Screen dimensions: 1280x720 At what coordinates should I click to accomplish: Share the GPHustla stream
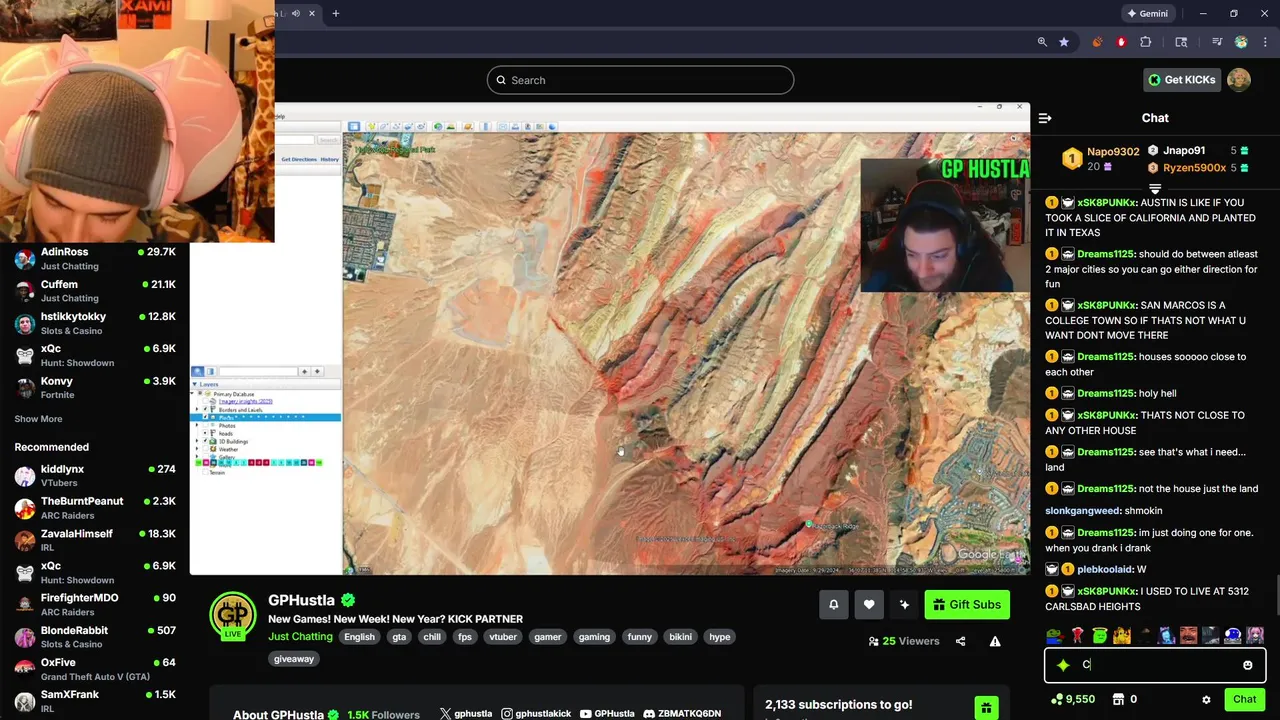960,641
